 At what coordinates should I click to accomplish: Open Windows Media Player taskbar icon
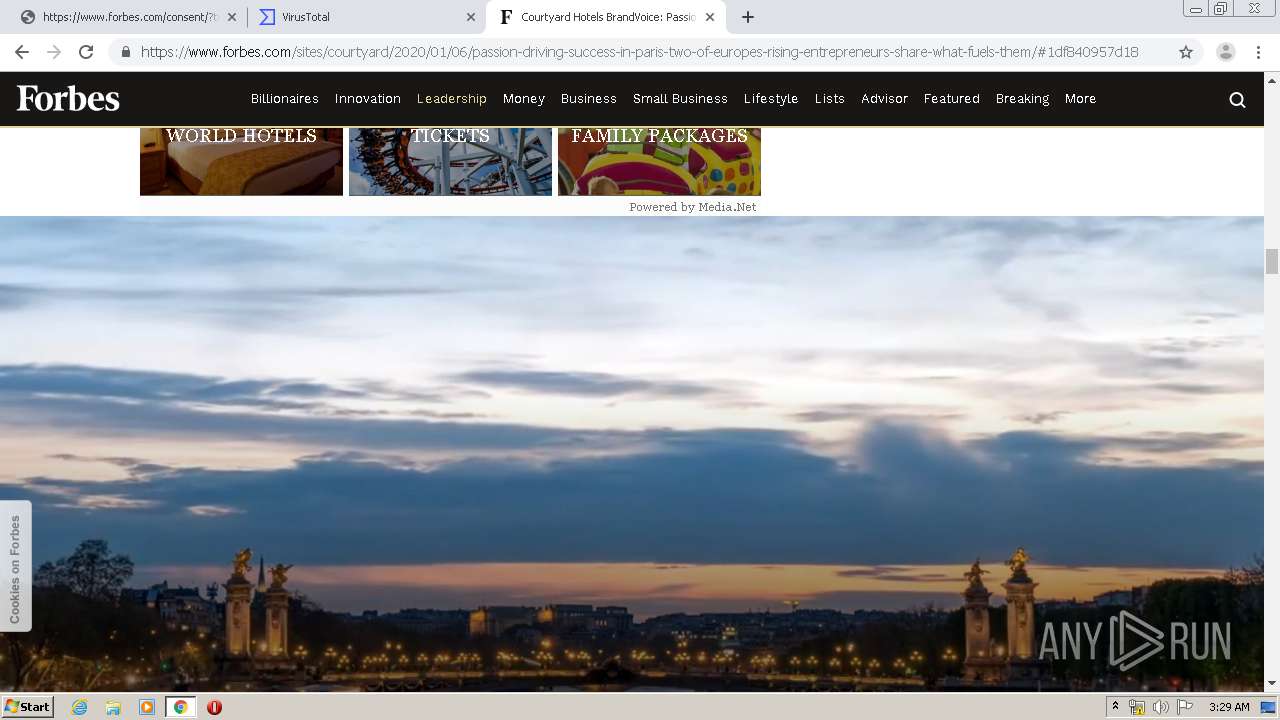click(147, 707)
